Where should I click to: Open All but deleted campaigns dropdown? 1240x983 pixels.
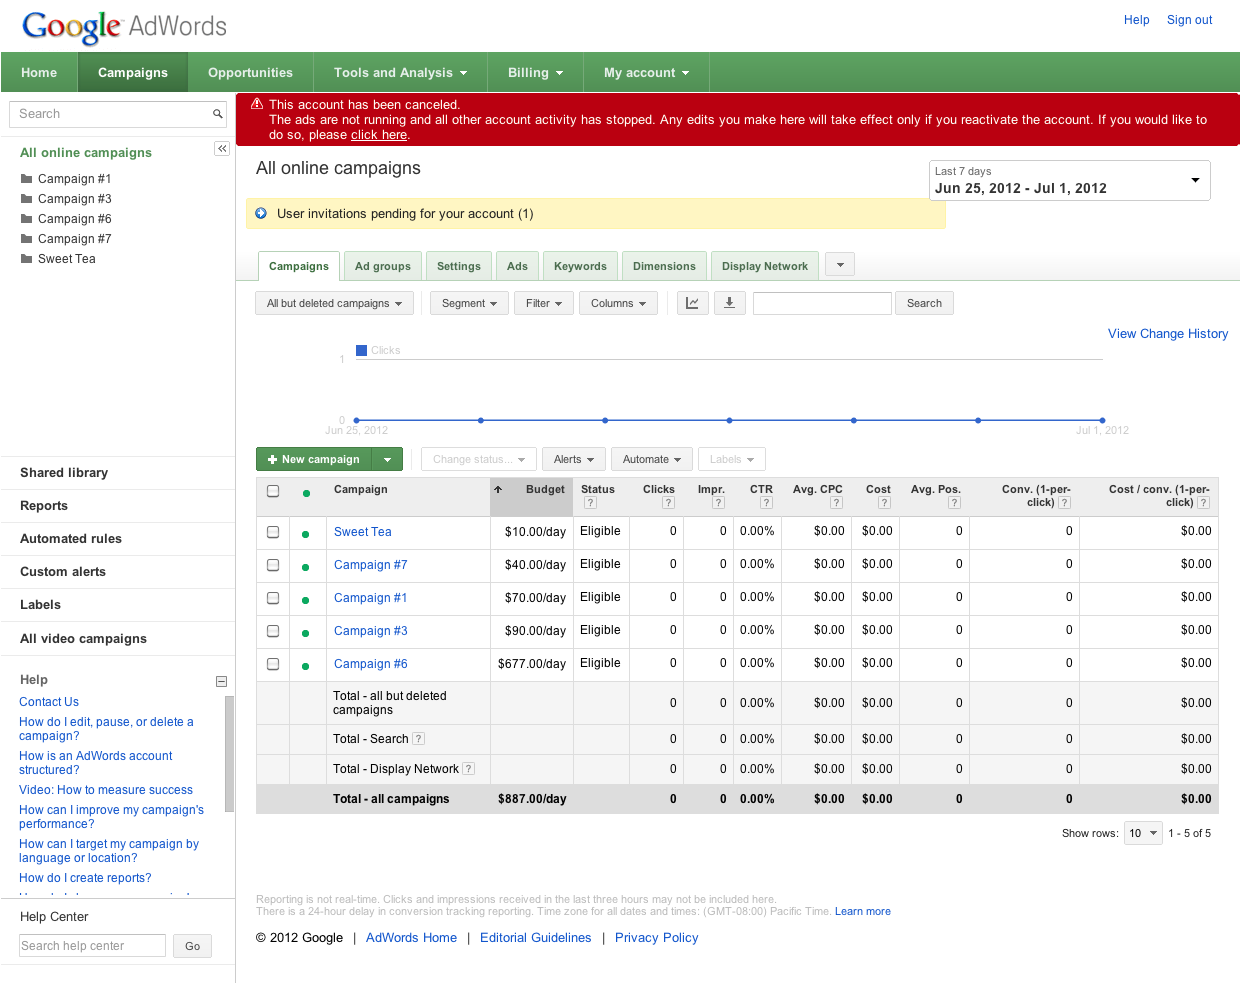pyautogui.click(x=334, y=303)
